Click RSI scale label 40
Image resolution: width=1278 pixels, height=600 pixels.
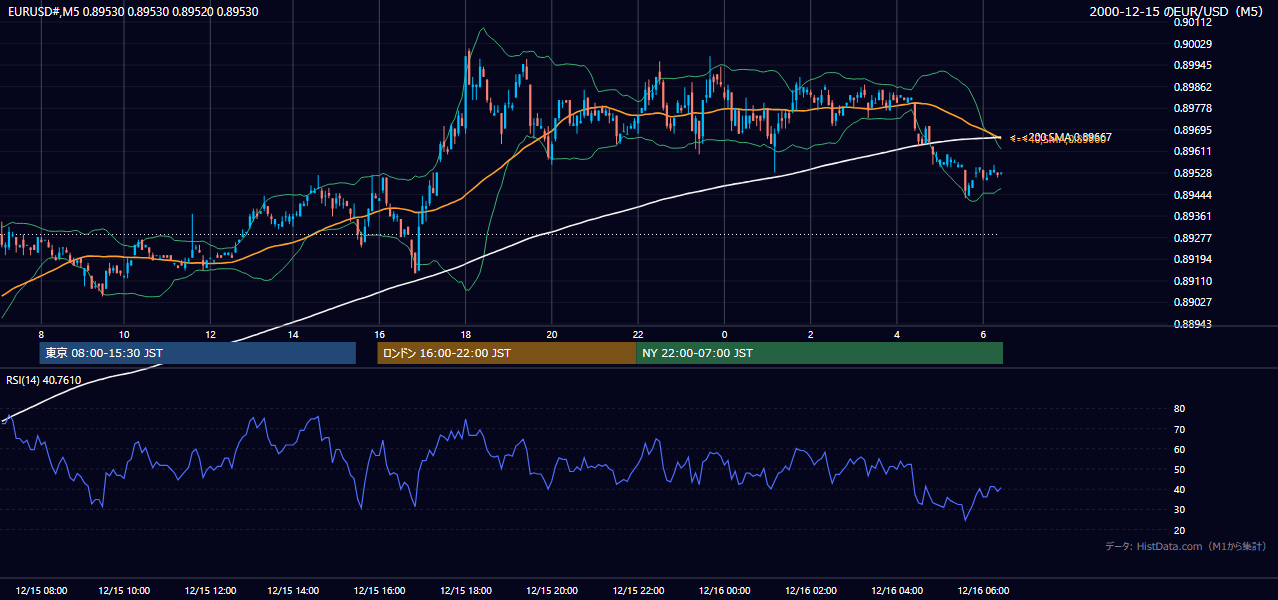(x=1179, y=489)
